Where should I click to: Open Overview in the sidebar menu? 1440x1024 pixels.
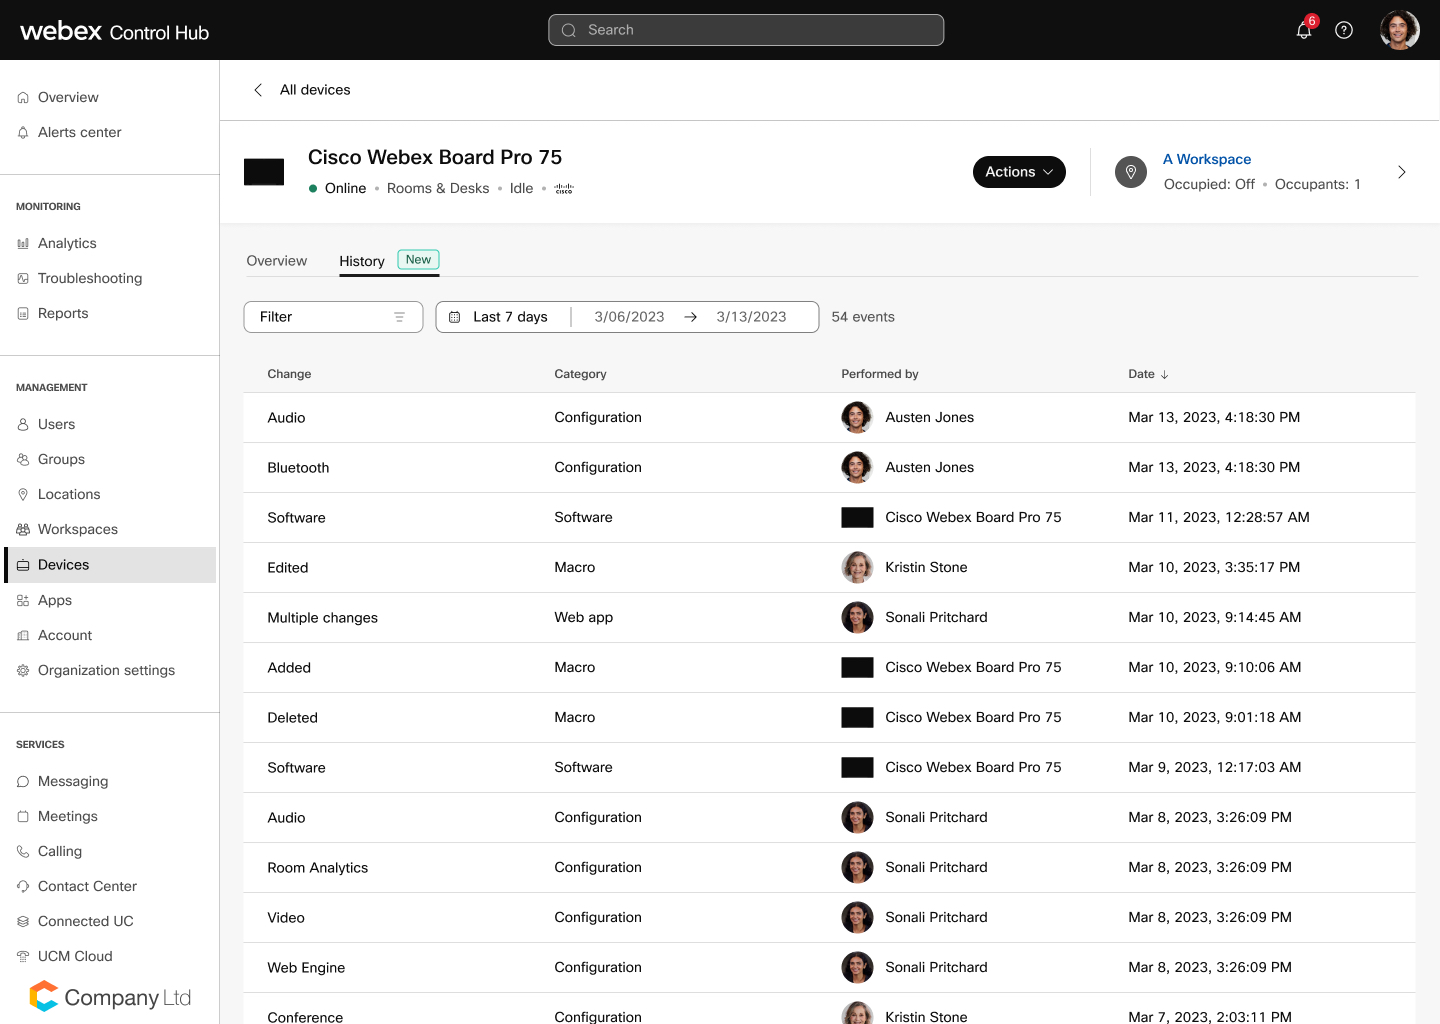point(68,97)
